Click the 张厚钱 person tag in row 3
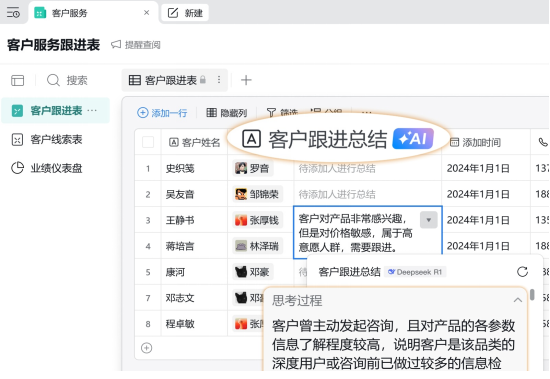The width and height of the screenshot is (550, 379). [x=257, y=220]
